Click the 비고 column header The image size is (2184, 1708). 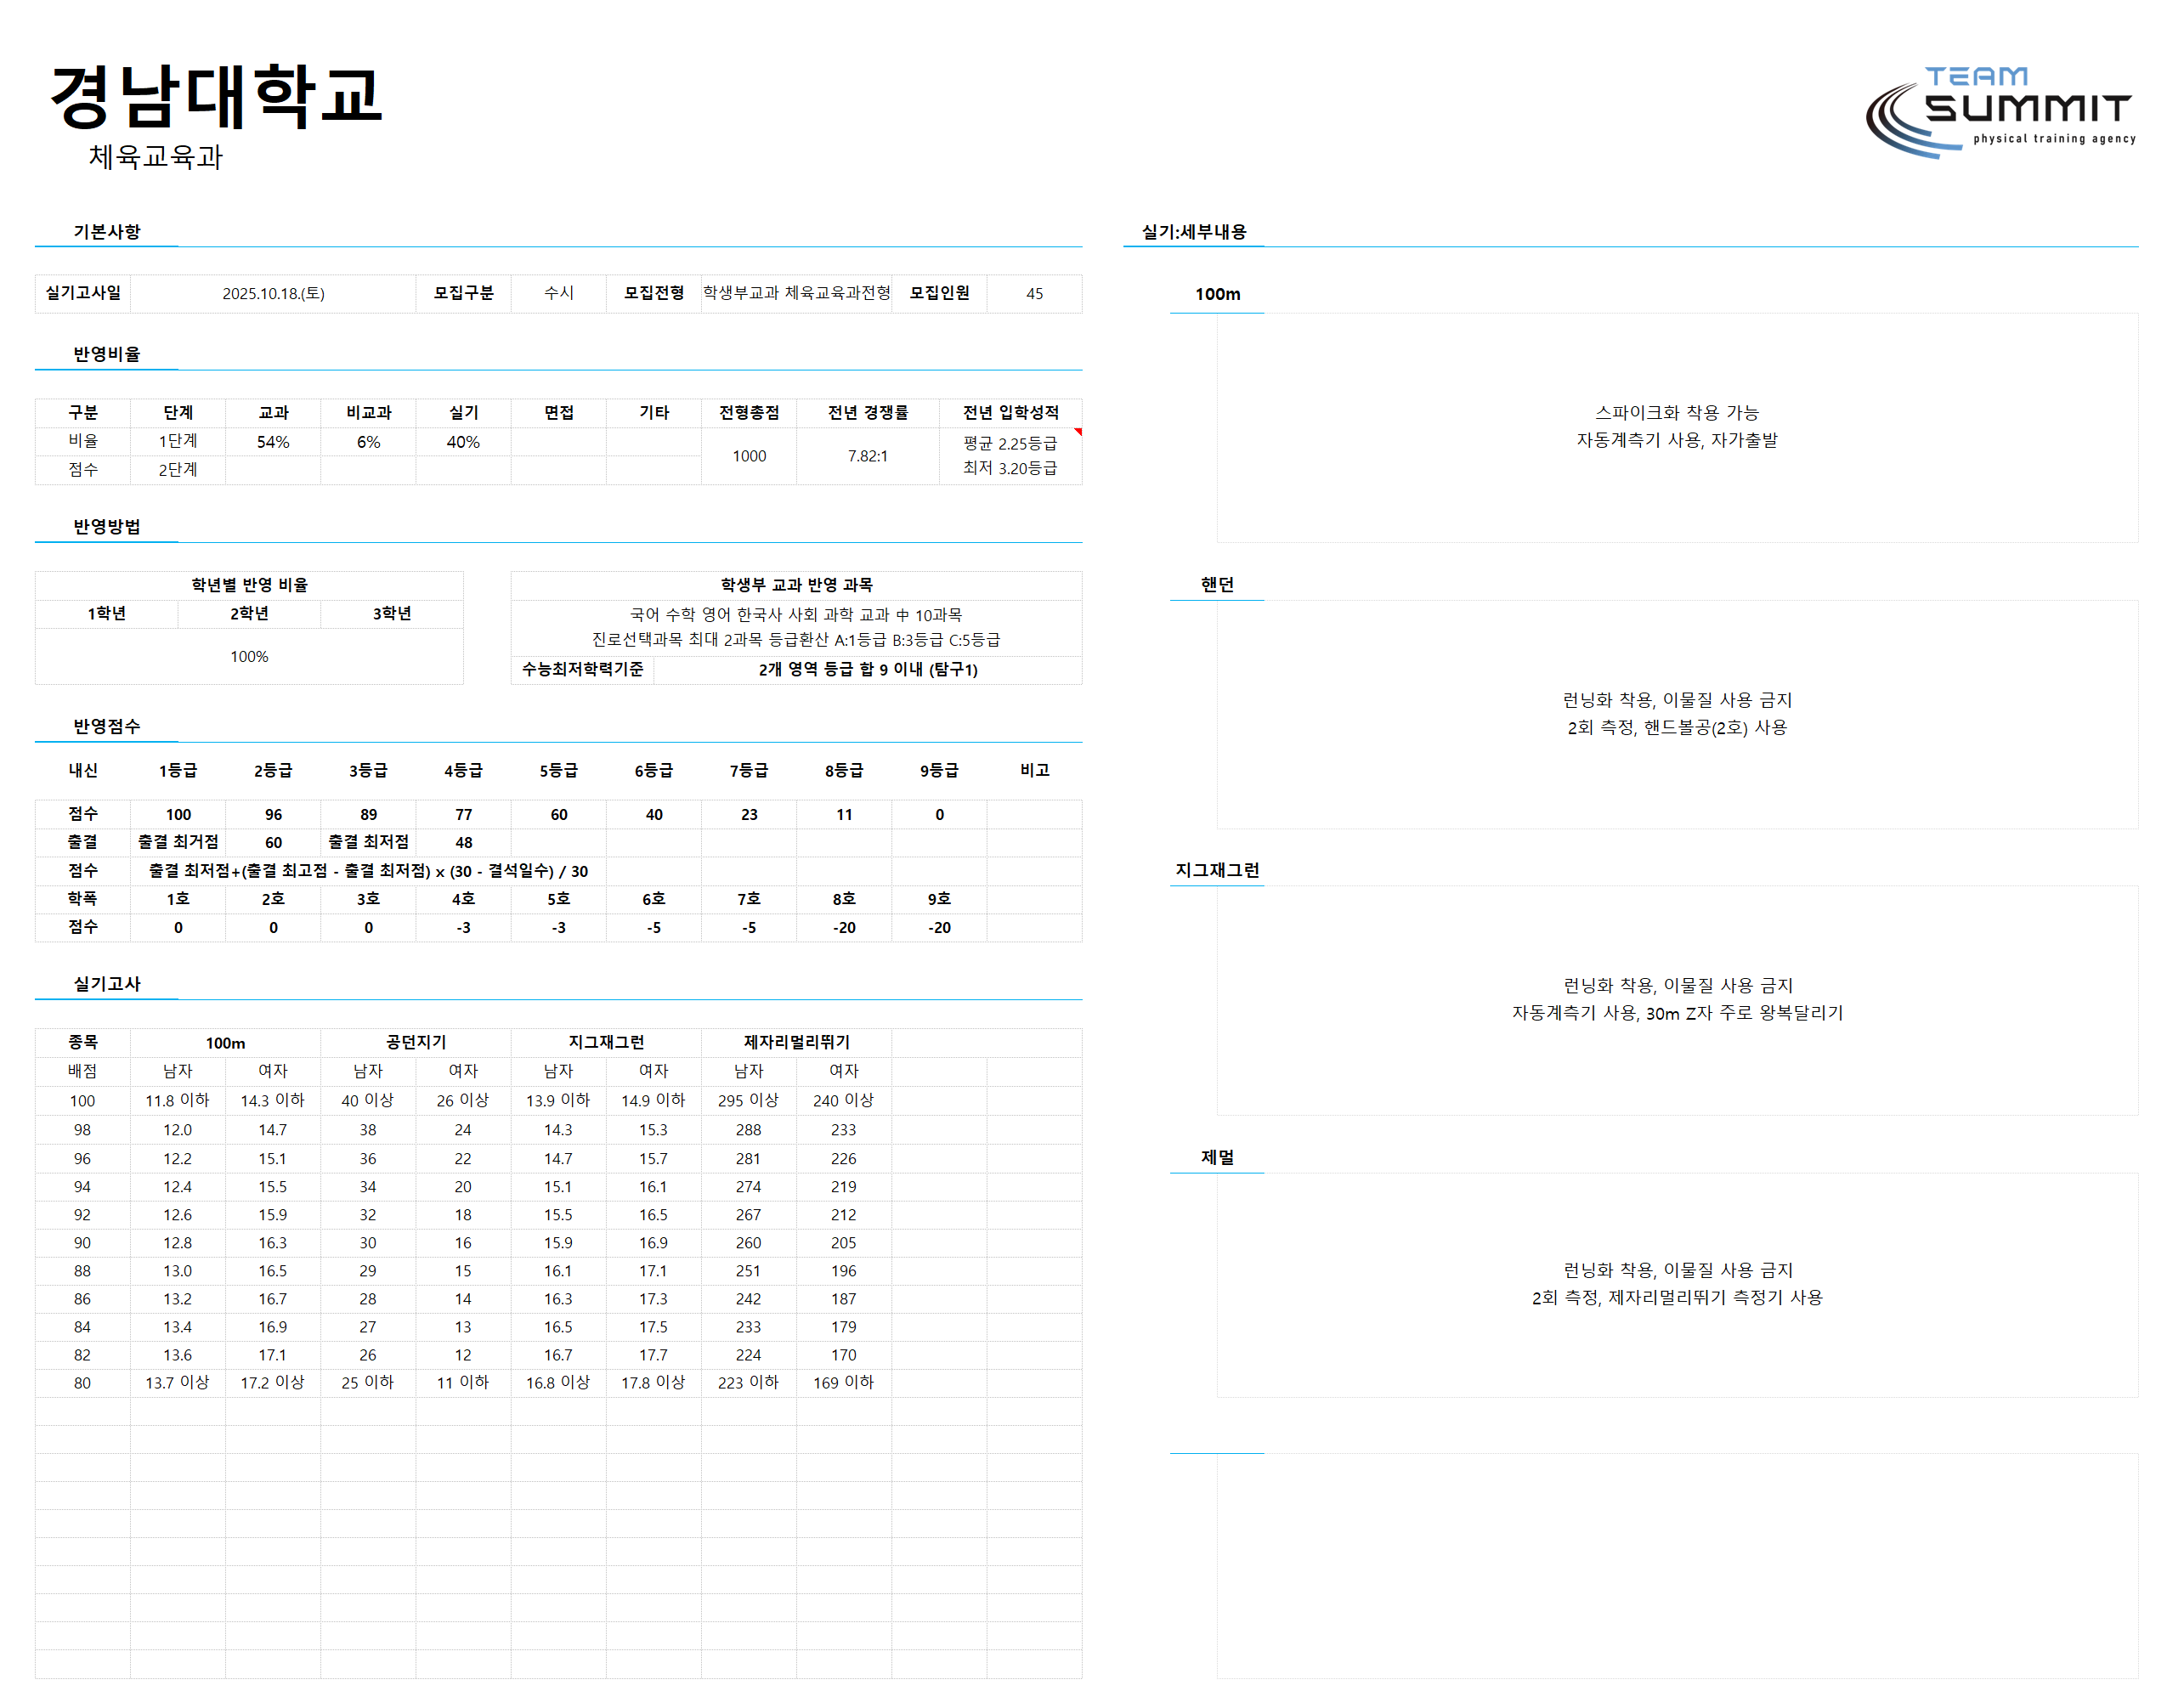pyautogui.click(x=1034, y=770)
